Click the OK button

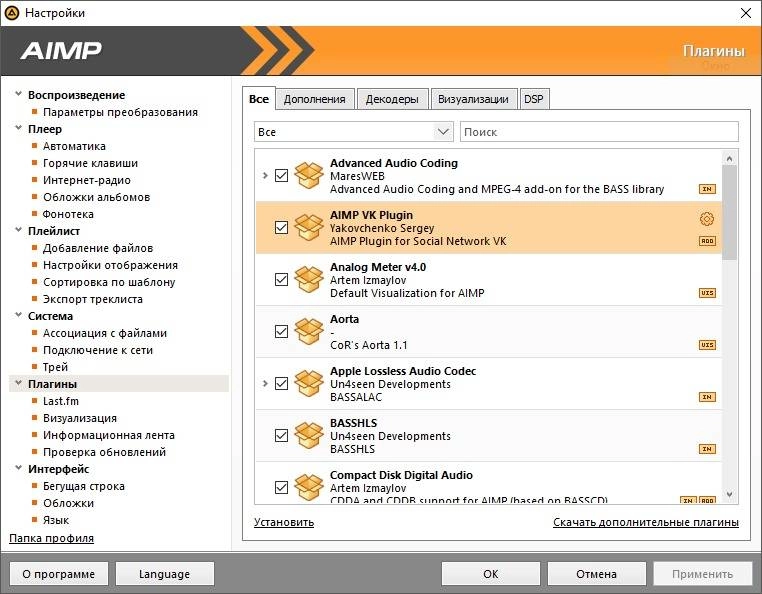(491, 574)
